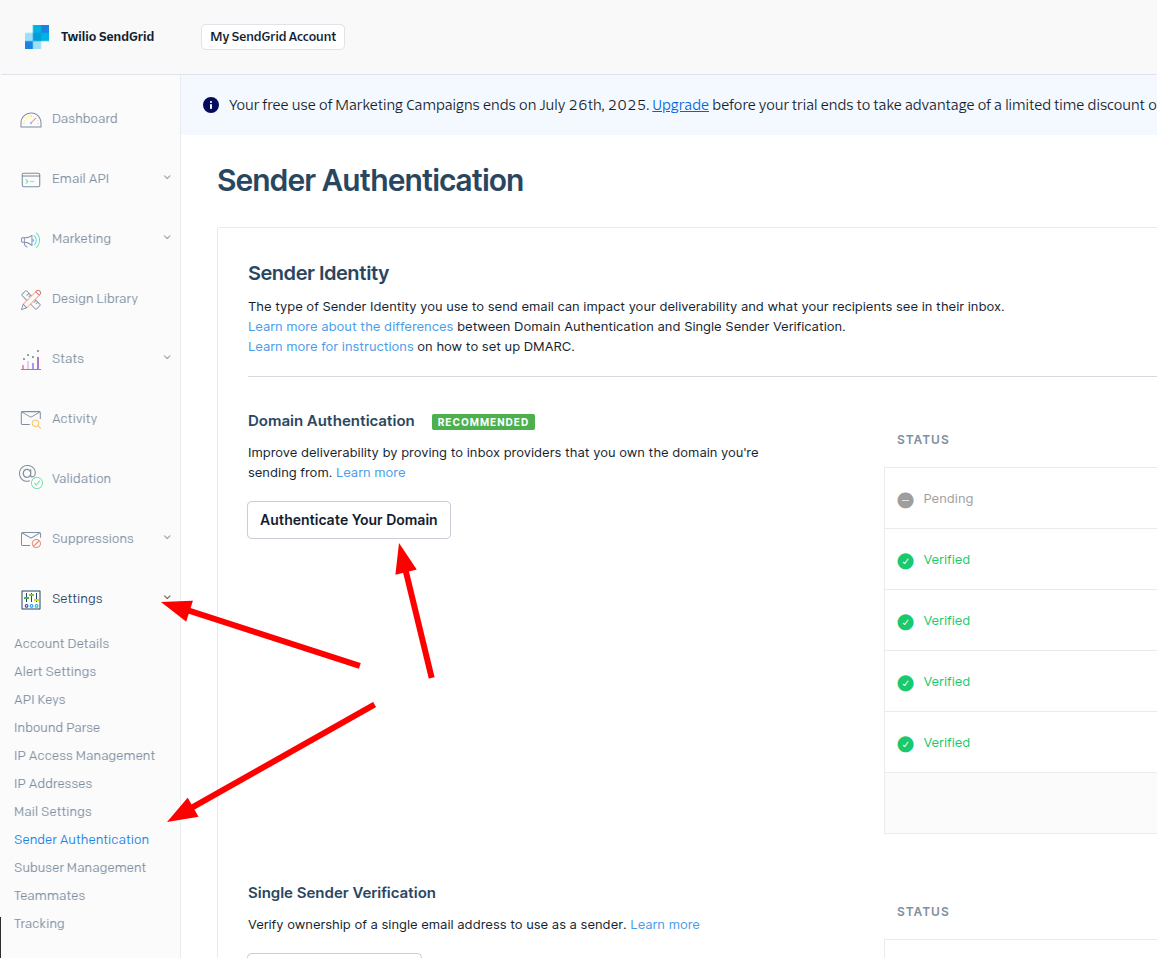
Task: Open IP Access Management page
Action: tap(84, 756)
